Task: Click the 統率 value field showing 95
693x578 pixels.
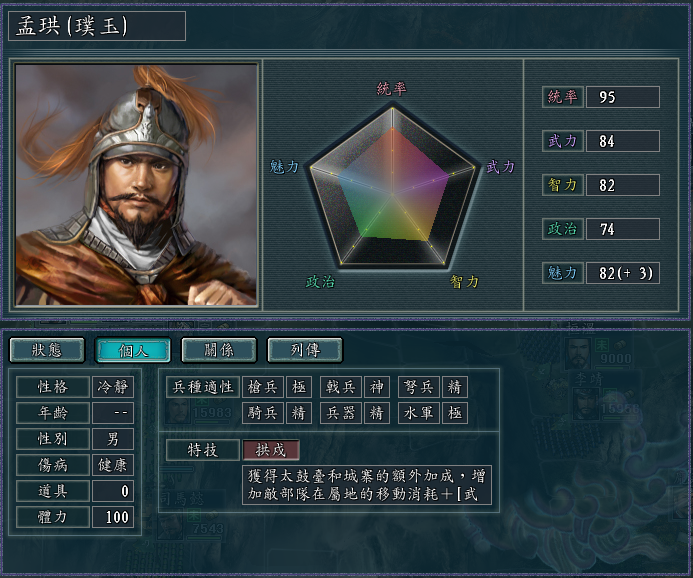Action: click(x=623, y=97)
